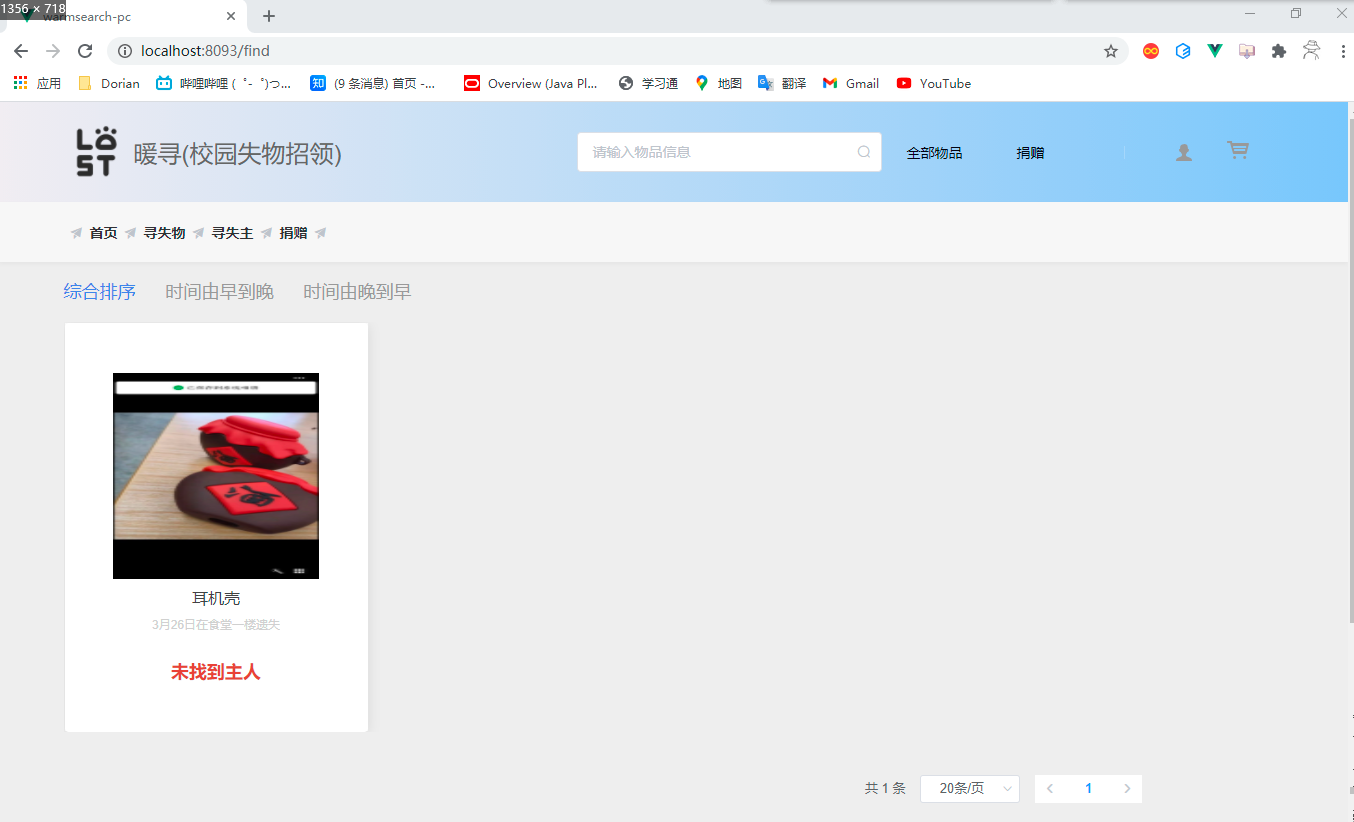Sort by 时间由早到晚

(220, 292)
